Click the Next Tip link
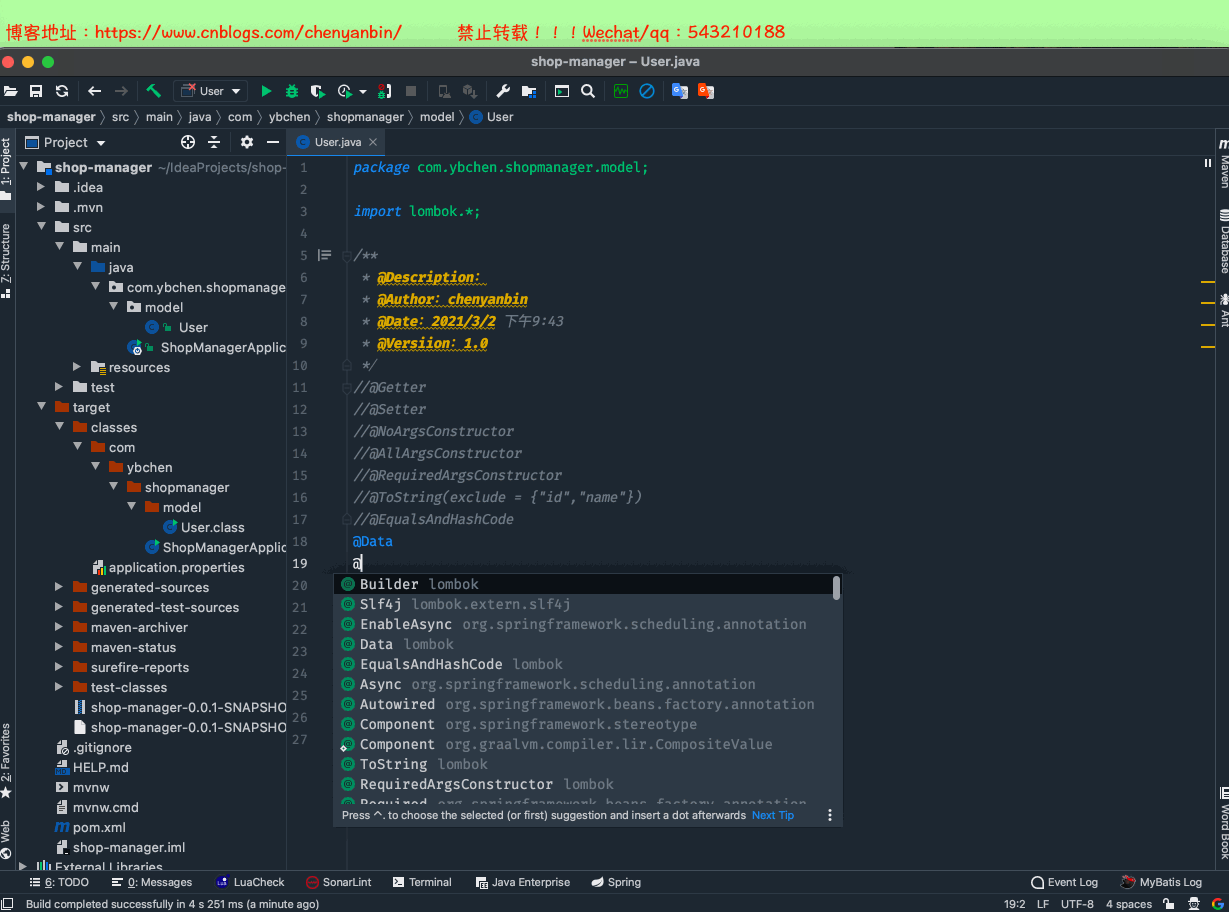The height and width of the screenshot is (912, 1229). coord(773,815)
